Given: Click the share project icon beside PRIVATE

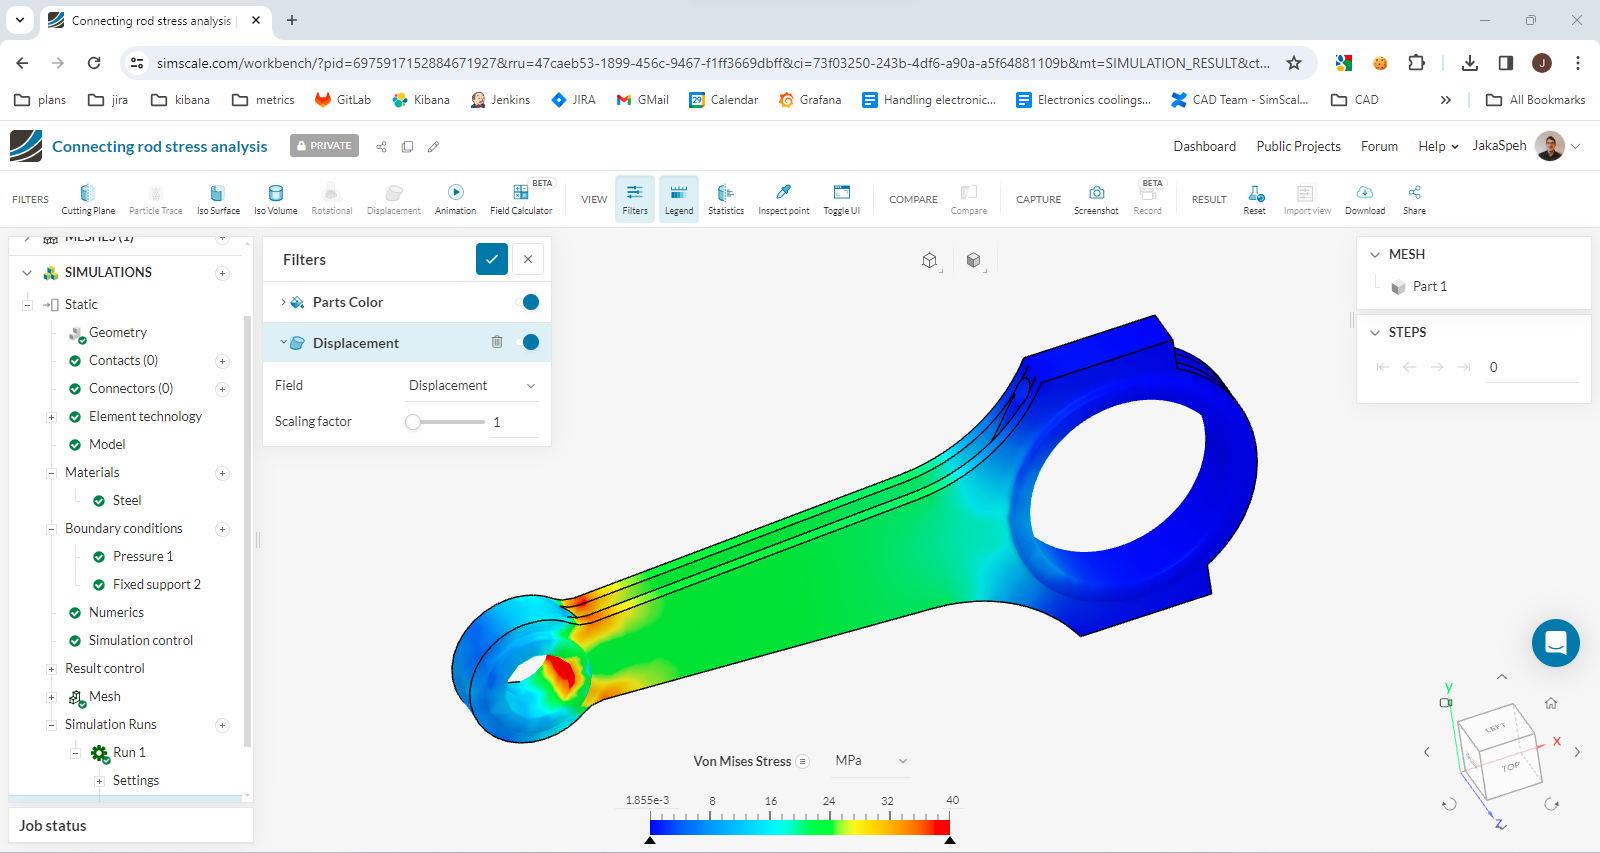Looking at the screenshot, I should coord(381,146).
